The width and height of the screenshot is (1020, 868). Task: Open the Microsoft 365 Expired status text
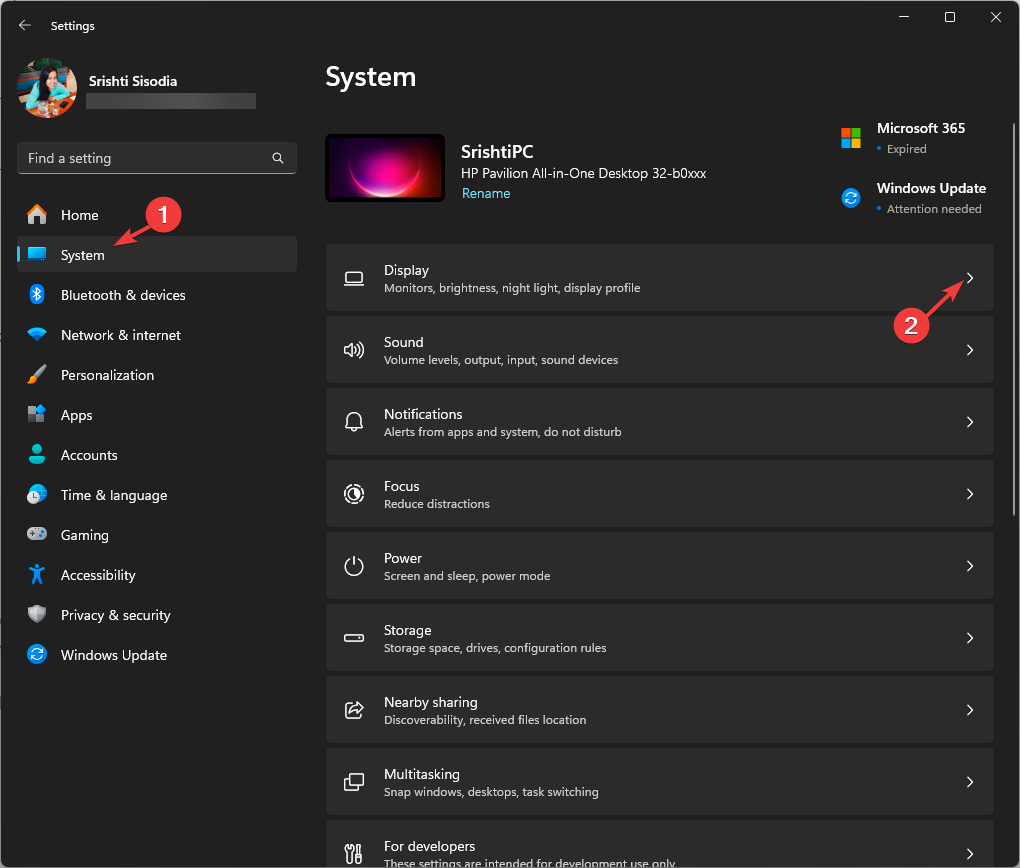click(x=906, y=149)
